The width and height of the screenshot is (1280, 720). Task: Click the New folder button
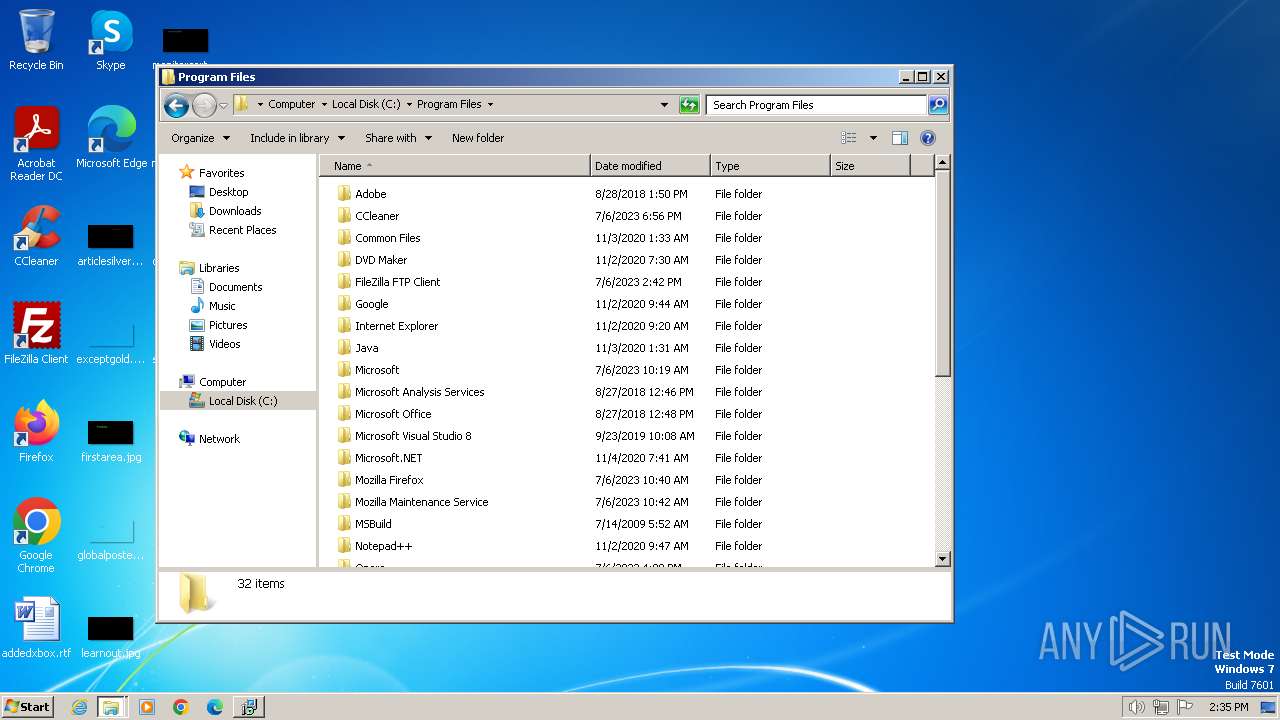pos(478,138)
